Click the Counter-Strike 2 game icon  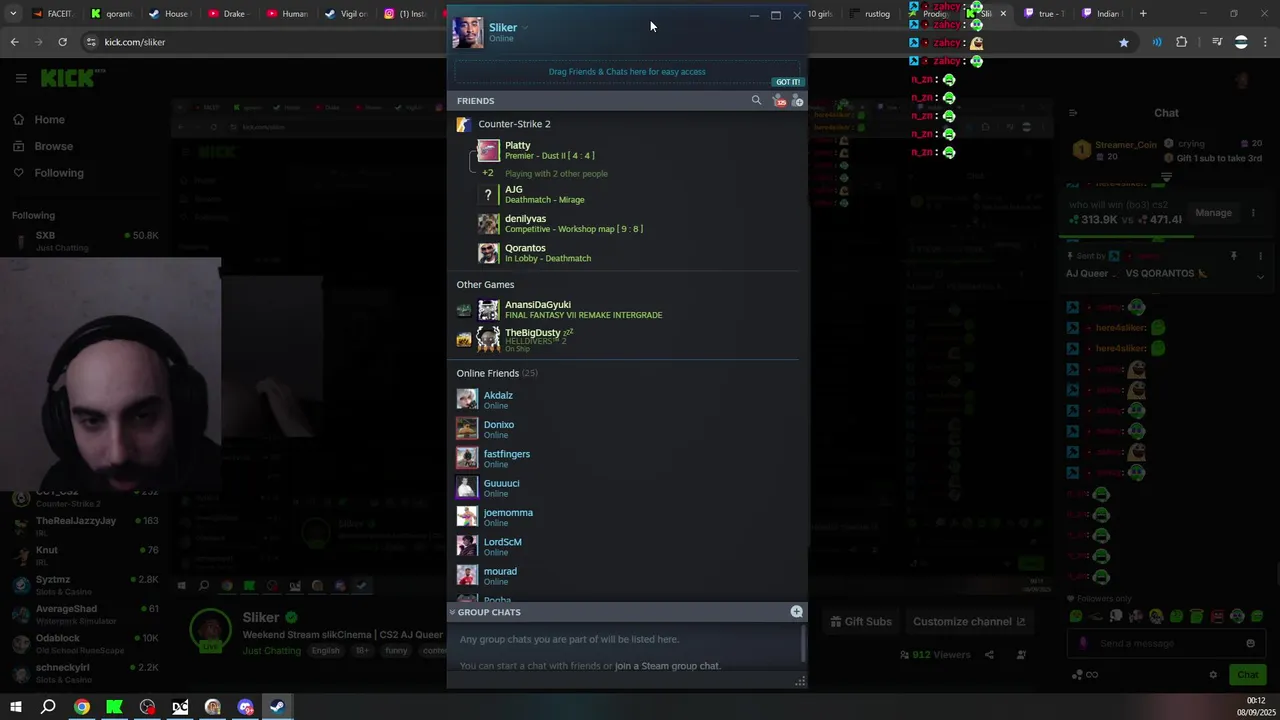click(463, 124)
